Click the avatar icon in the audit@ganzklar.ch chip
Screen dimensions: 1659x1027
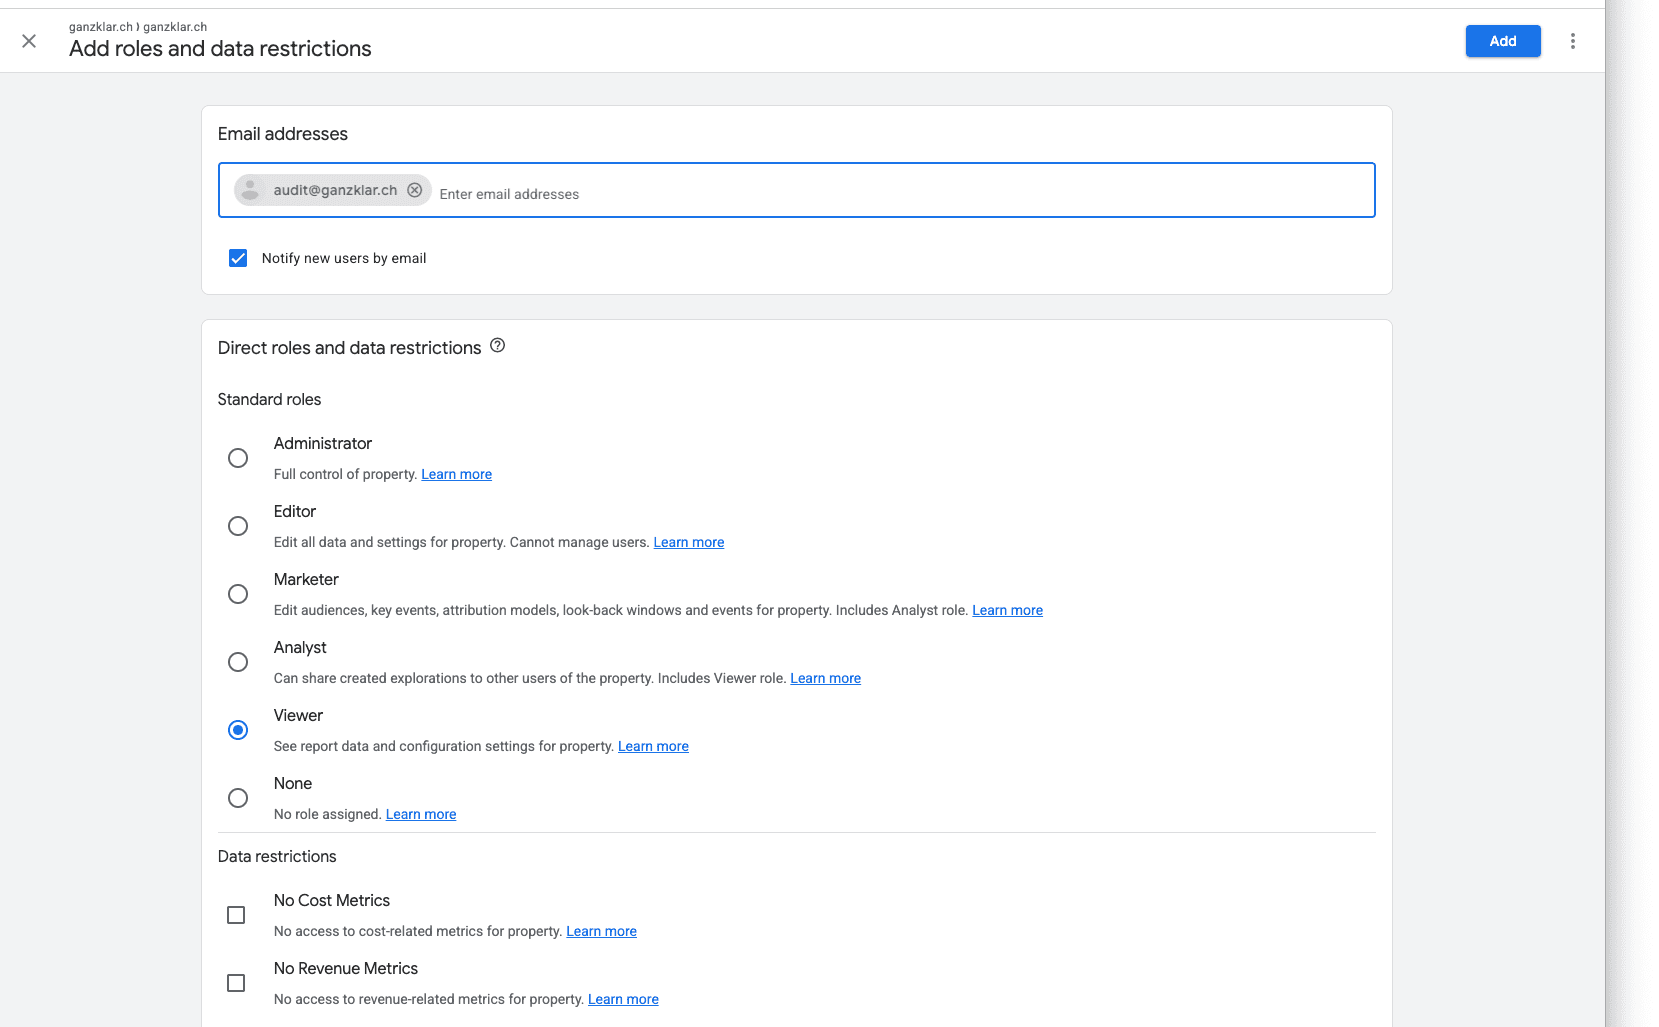[x=250, y=190]
